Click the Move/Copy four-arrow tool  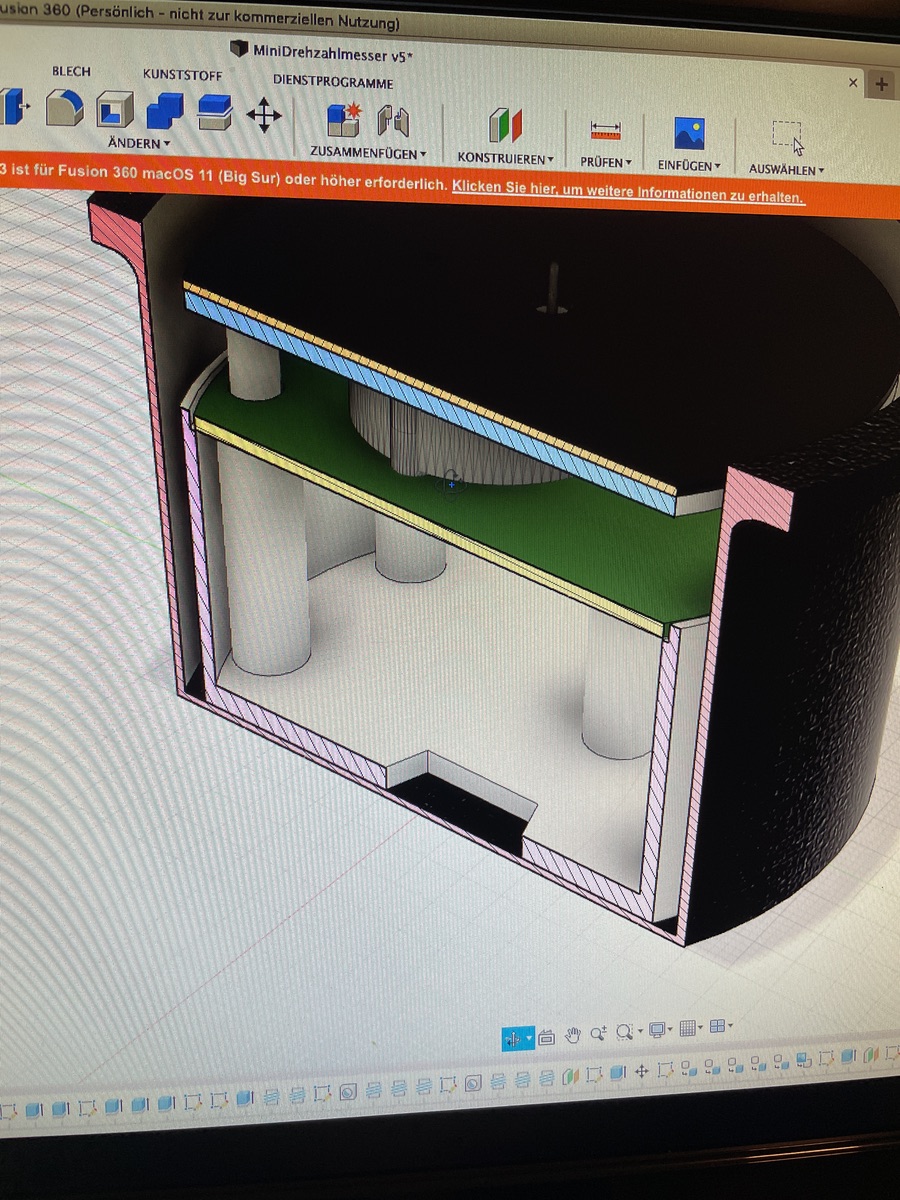pos(264,114)
